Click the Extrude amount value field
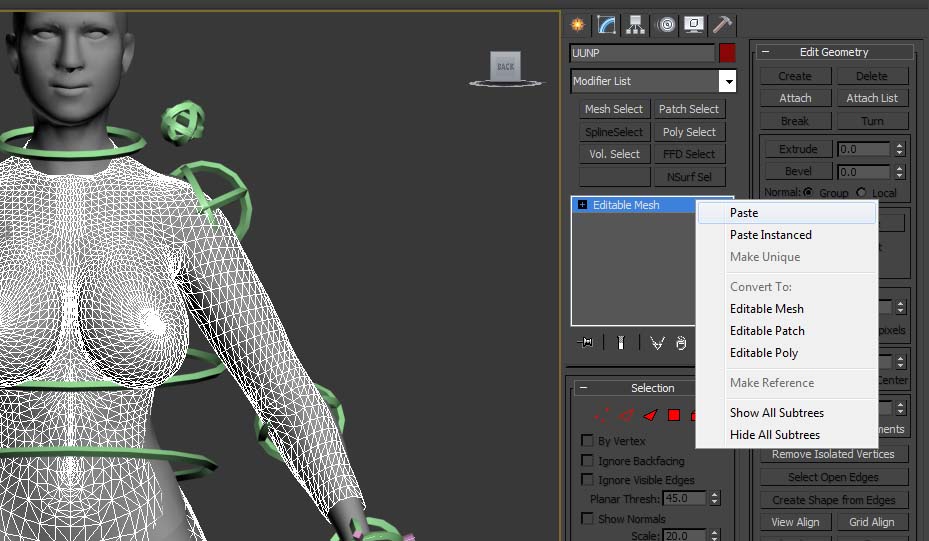This screenshot has width=929, height=541. [x=864, y=149]
